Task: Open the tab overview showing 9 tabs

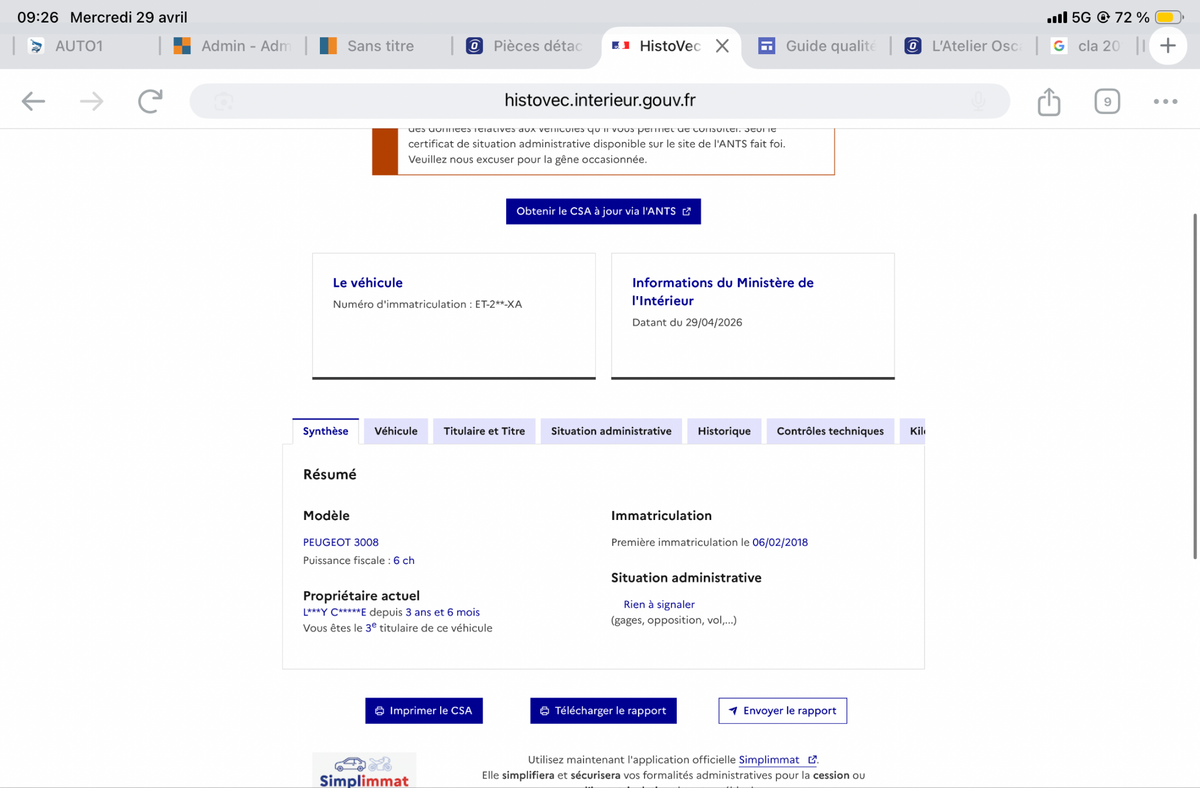Action: tap(1106, 101)
